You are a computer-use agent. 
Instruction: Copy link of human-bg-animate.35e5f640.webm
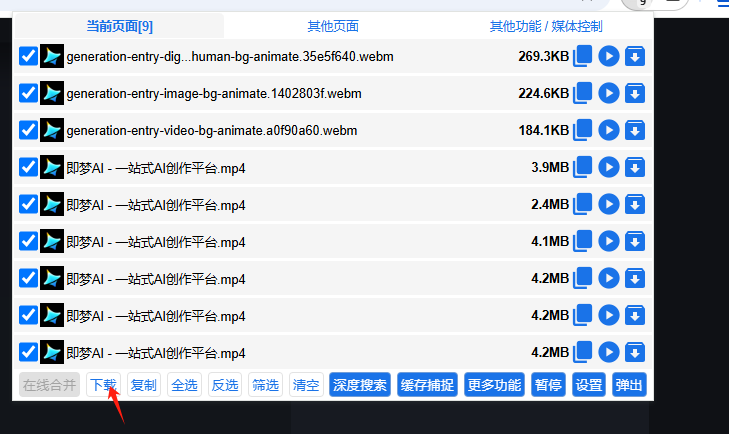(x=583, y=56)
